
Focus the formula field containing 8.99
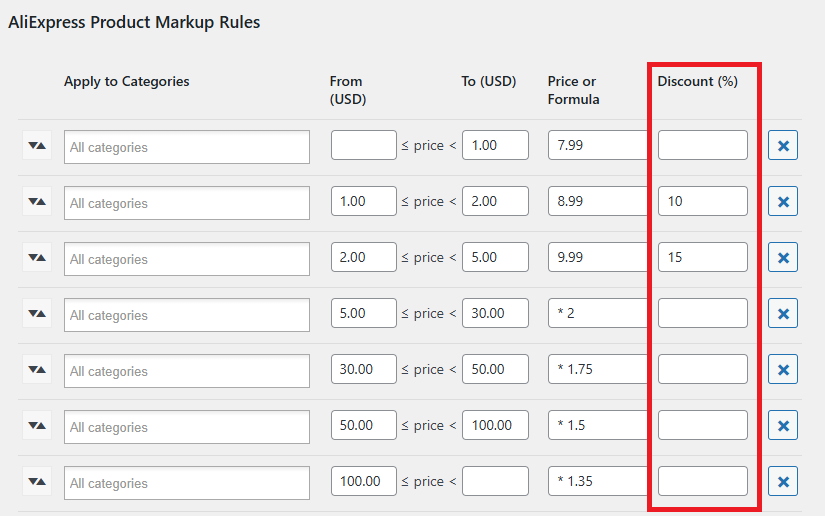[x=598, y=201]
